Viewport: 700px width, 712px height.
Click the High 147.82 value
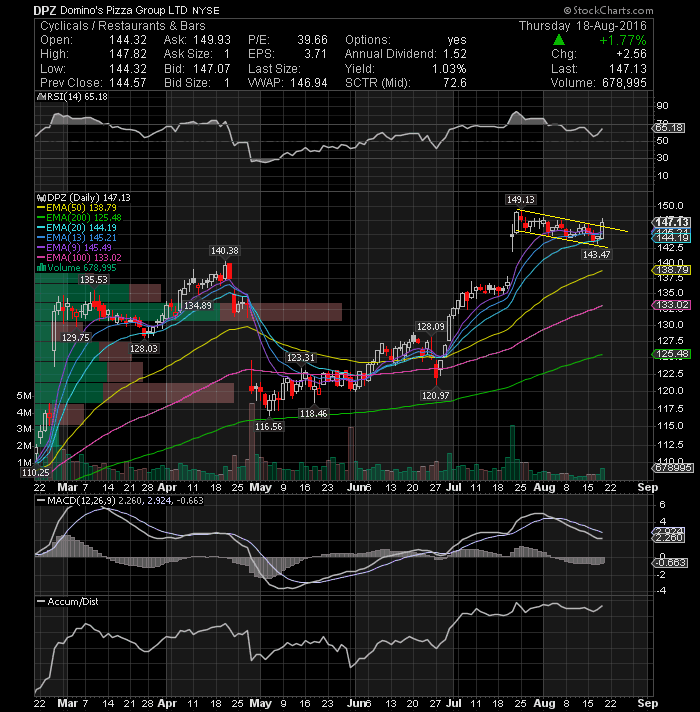[128, 54]
